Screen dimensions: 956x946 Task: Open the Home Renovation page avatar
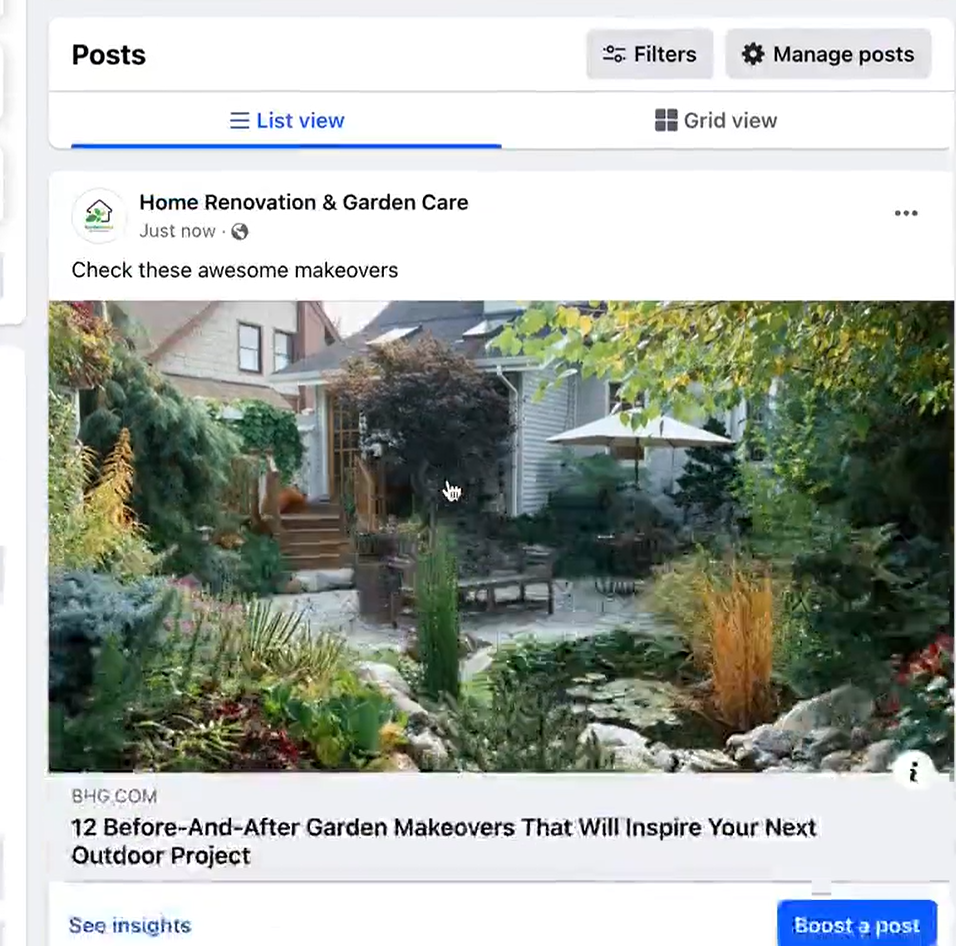(99, 216)
